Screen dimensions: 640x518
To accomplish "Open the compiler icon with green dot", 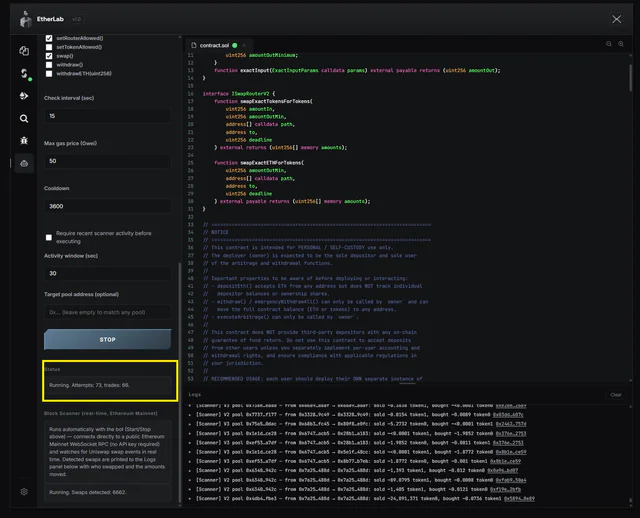I will 24,73.
